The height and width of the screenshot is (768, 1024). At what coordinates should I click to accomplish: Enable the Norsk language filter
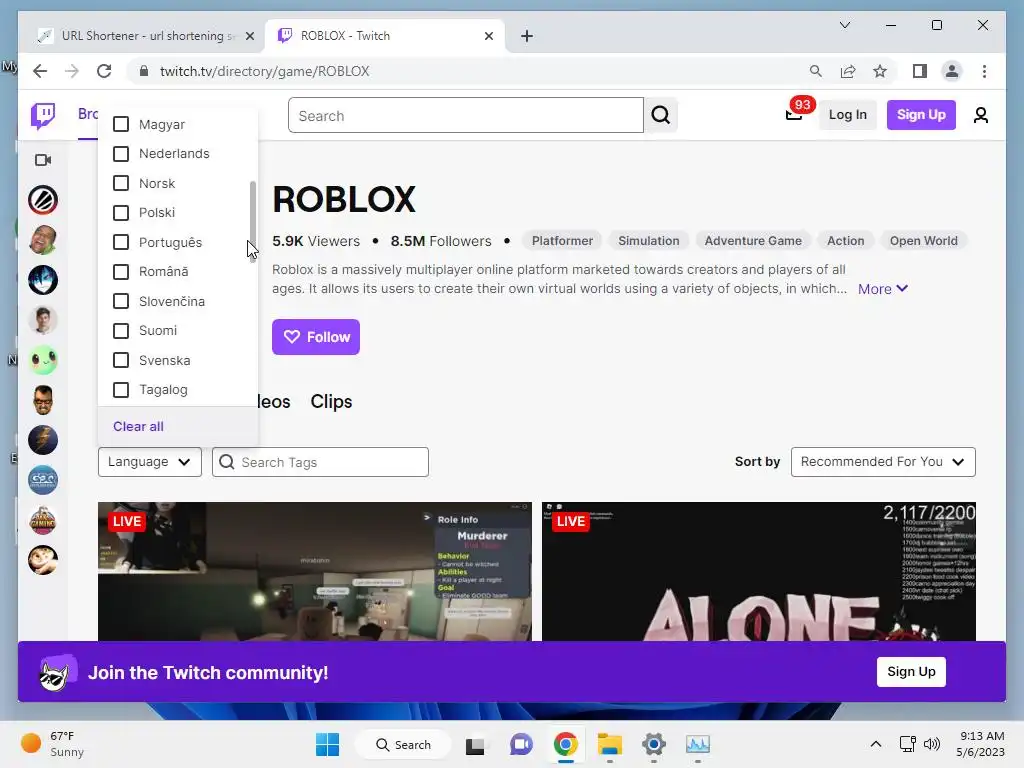pyautogui.click(x=121, y=183)
